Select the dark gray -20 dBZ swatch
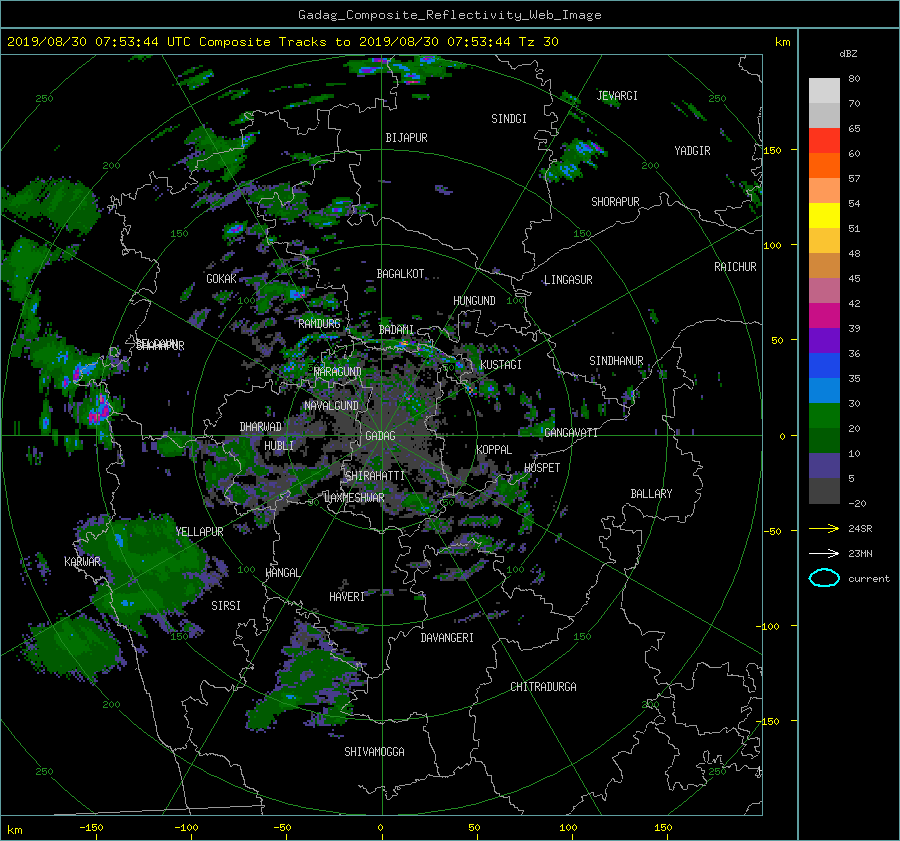The height and width of the screenshot is (841, 900). [824, 491]
